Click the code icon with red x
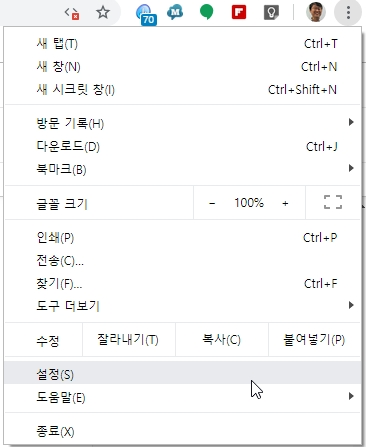 click(72, 13)
